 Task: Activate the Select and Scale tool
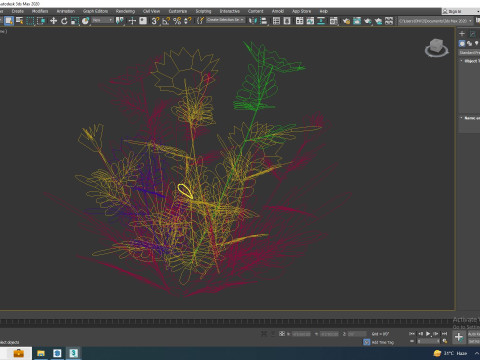[75, 21]
